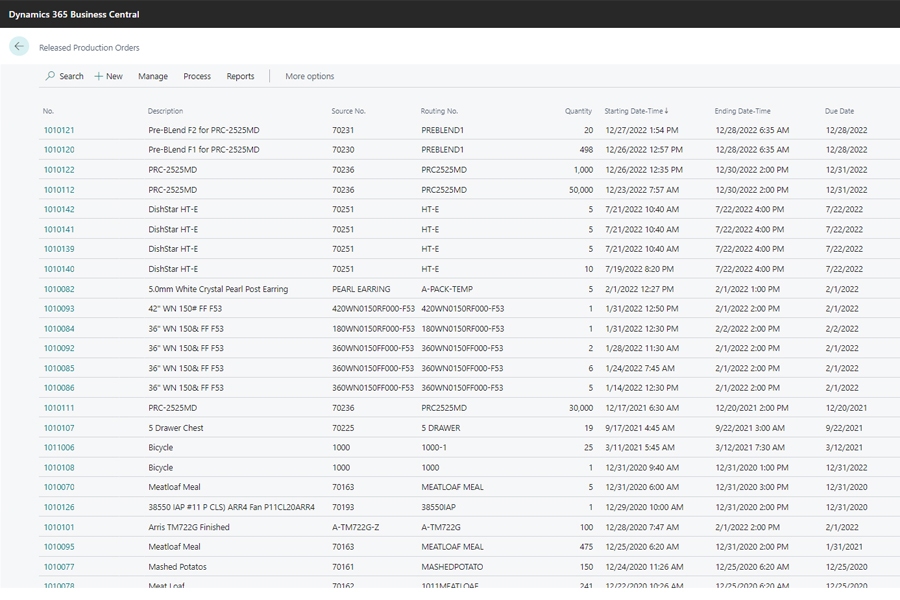The width and height of the screenshot is (900, 600).
Task: Sort by the No. column header
Action: point(48,111)
